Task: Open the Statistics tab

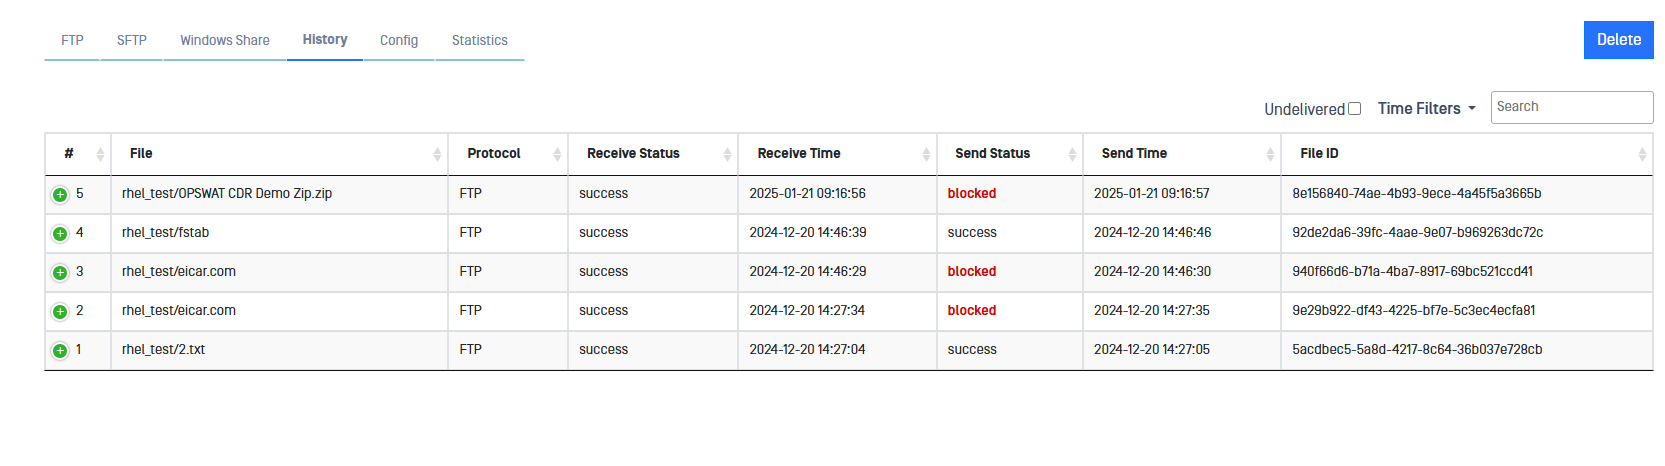Action: click(x=479, y=41)
